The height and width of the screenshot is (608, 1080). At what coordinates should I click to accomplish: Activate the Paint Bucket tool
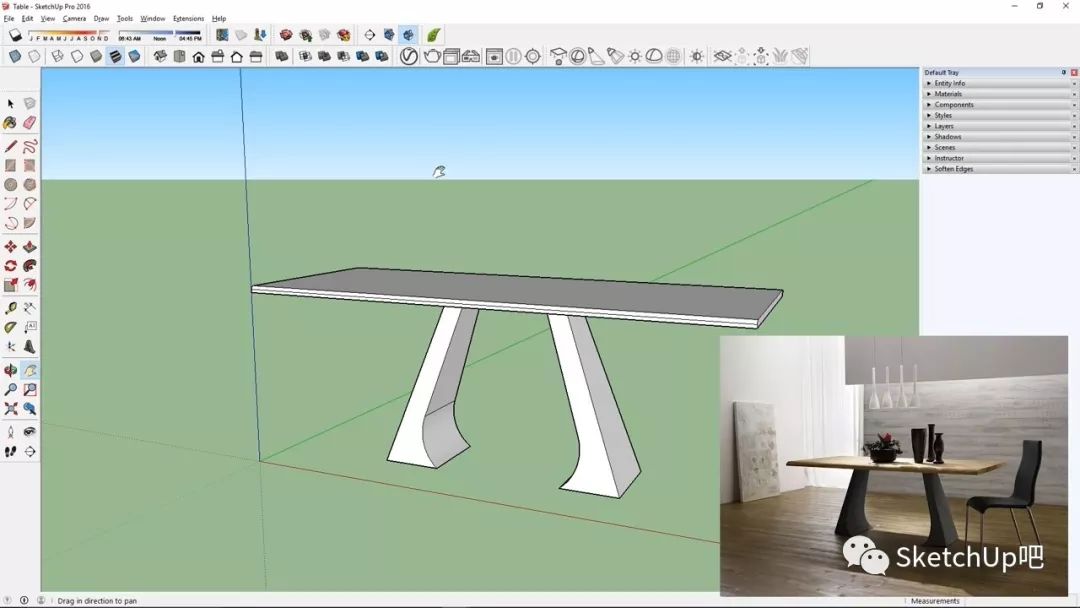tap(10, 123)
